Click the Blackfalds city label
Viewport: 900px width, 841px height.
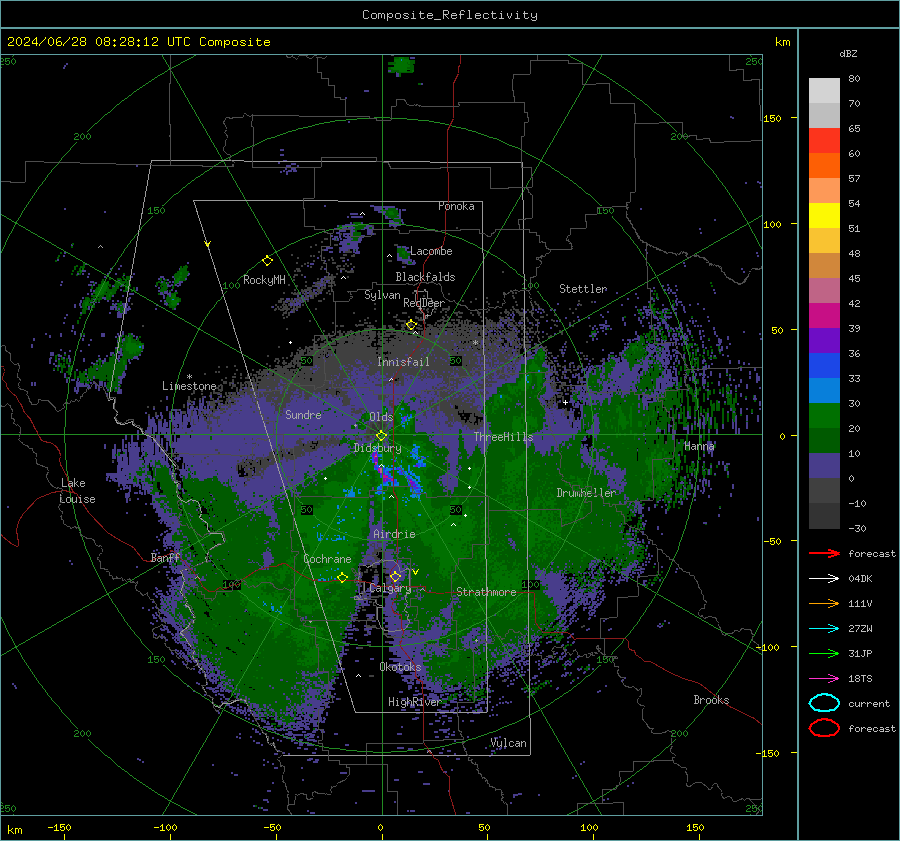pos(425,277)
